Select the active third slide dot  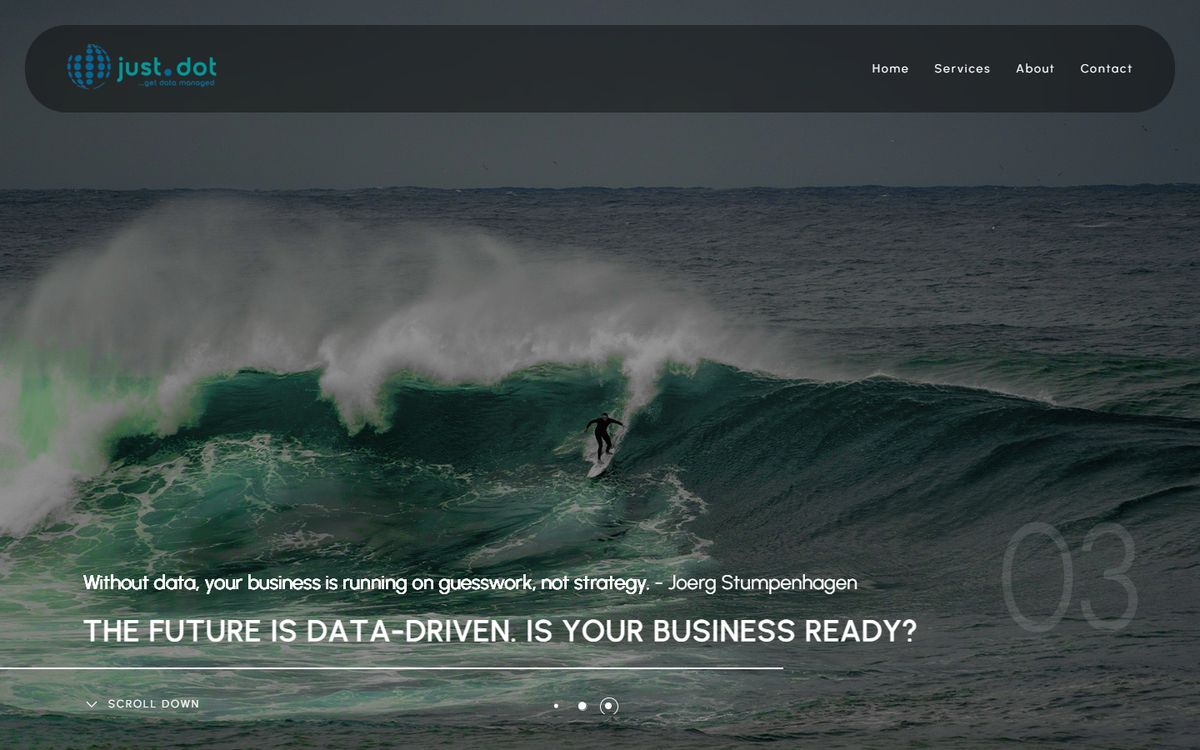coord(609,706)
